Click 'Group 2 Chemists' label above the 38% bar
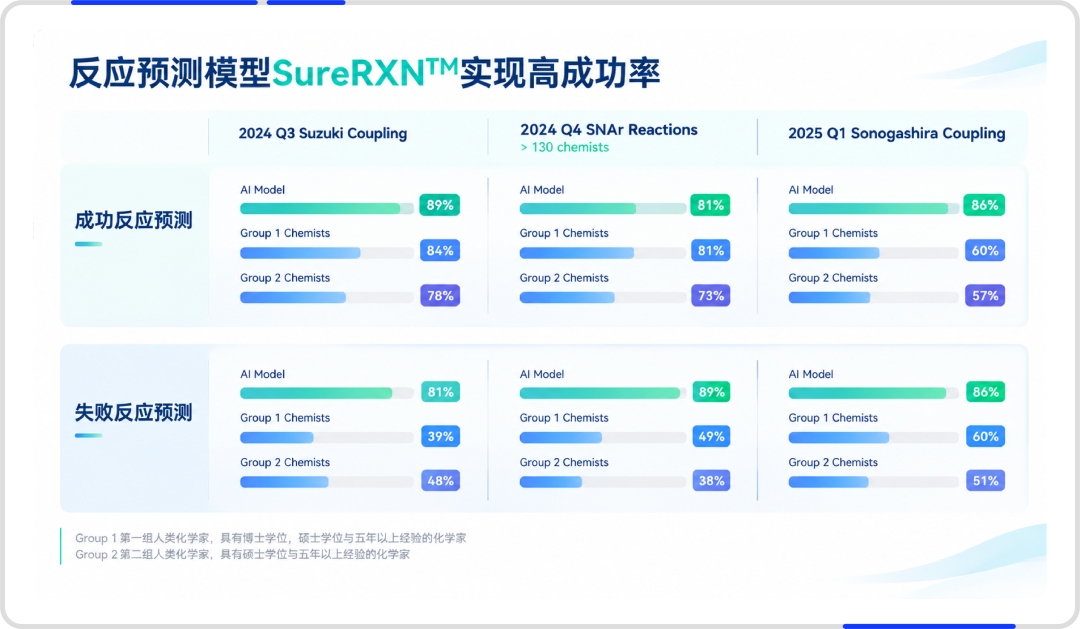This screenshot has height=629, width=1080. click(x=564, y=463)
